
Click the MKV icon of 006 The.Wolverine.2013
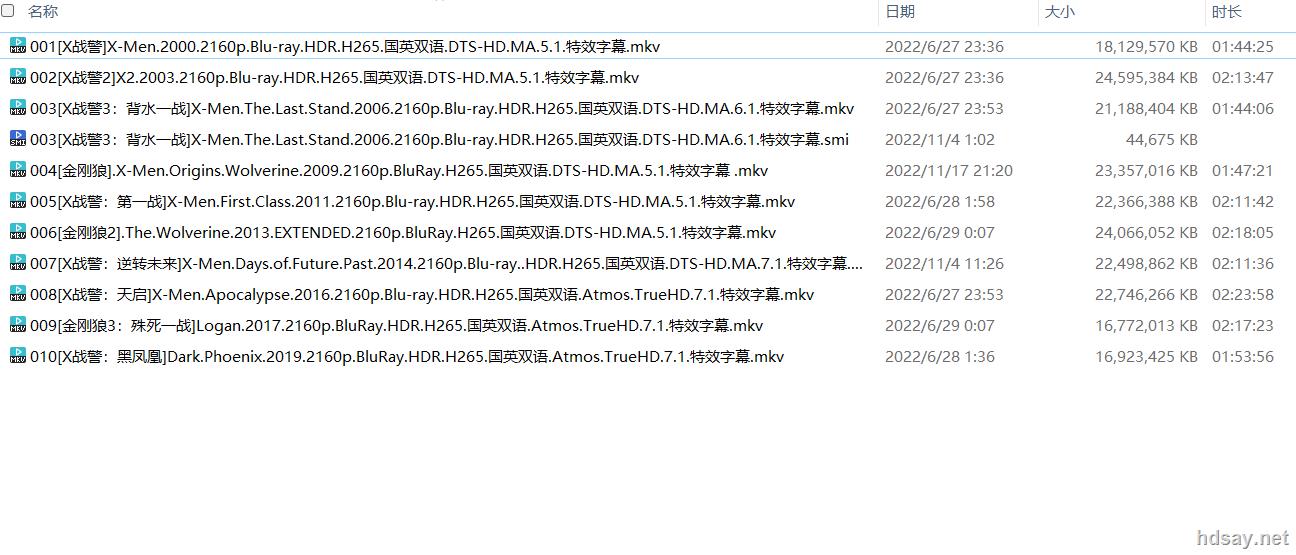18,232
